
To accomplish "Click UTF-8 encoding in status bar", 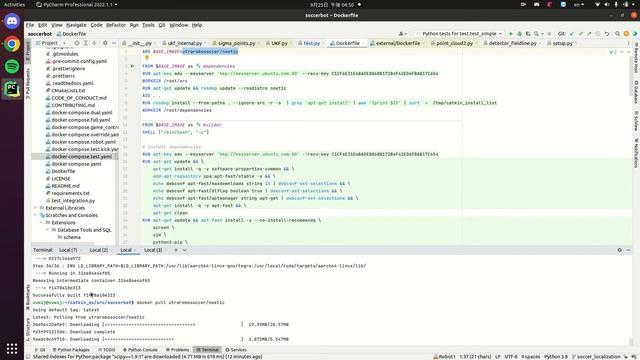I will pyautogui.click(x=511, y=357).
